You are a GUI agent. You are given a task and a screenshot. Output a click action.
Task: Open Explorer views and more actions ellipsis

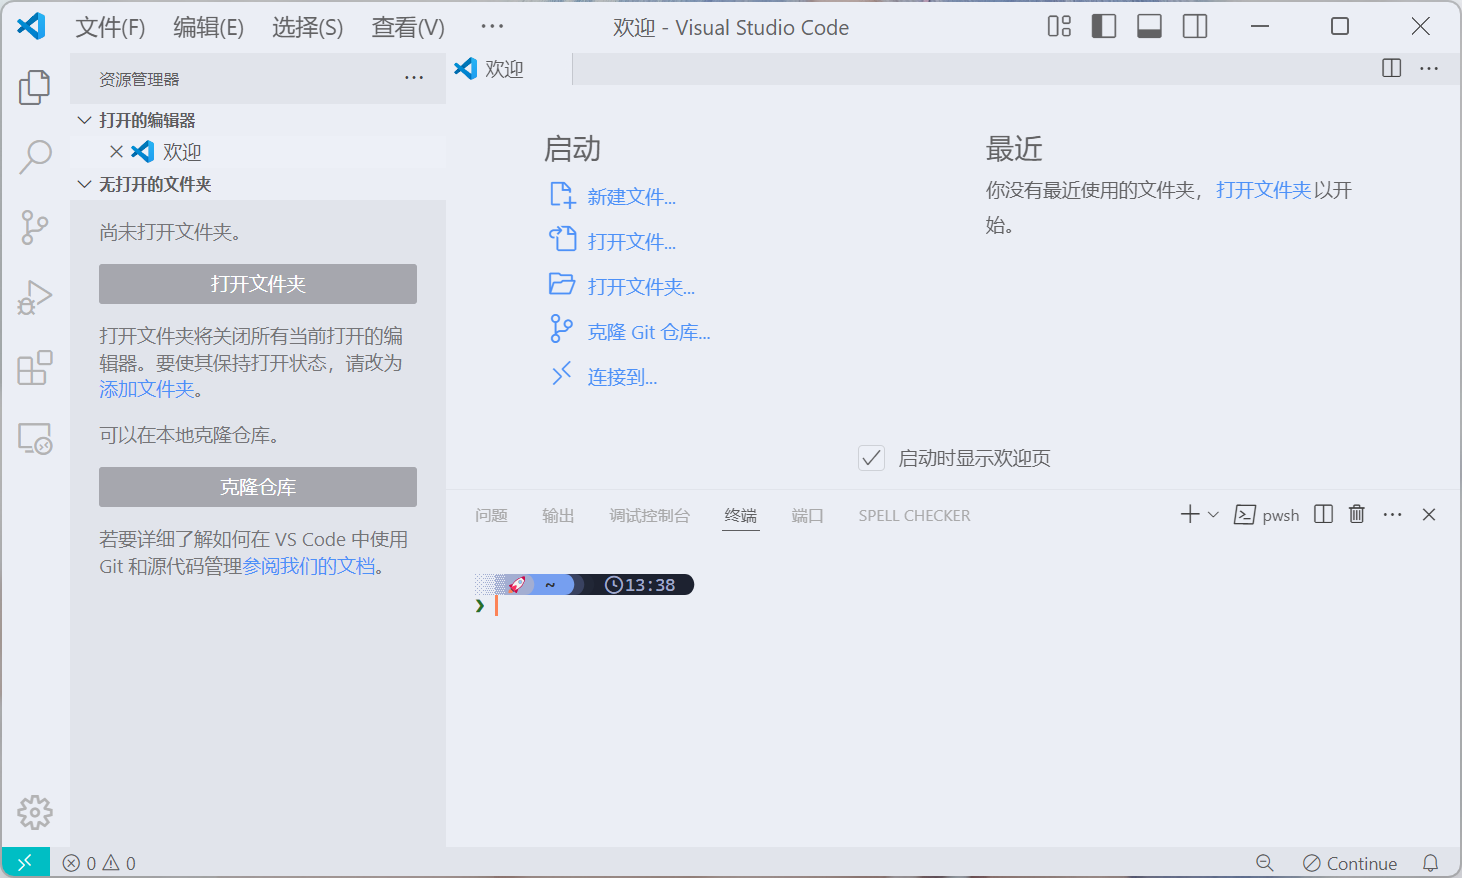[414, 78]
